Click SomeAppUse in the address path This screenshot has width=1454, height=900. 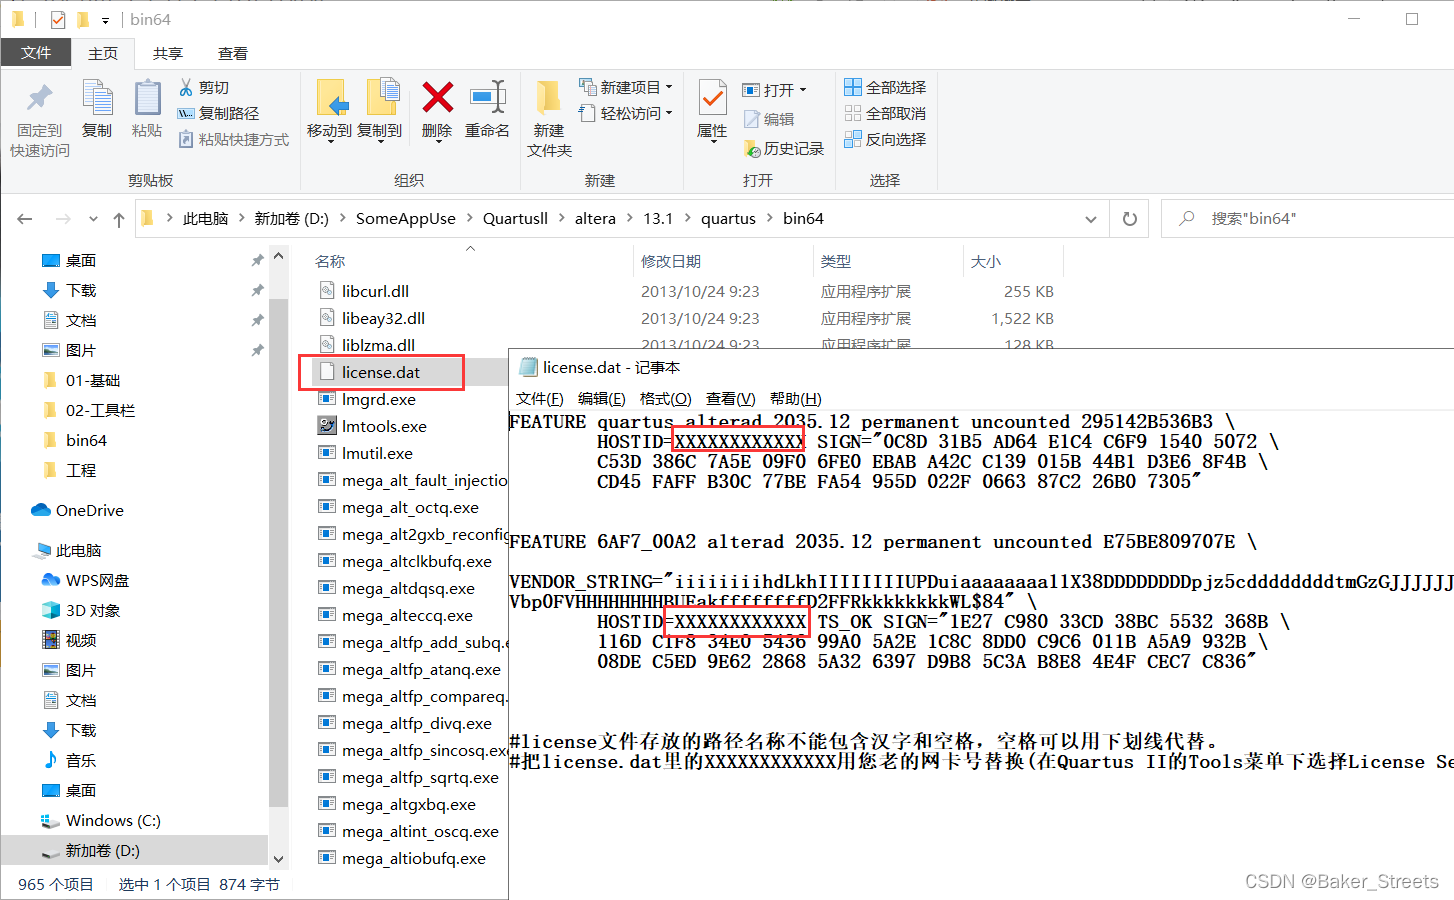coord(406,219)
